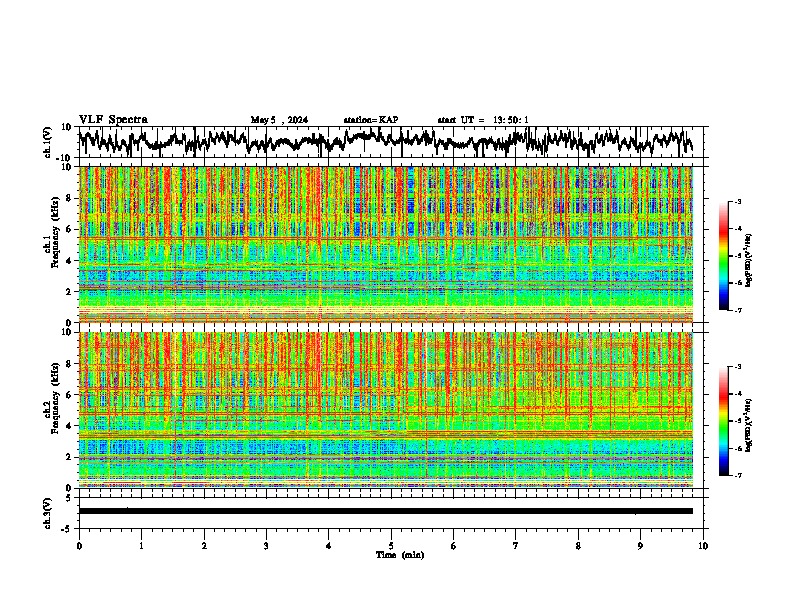Click inside the ch.1 frequency spectrogram

pos(386,244)
